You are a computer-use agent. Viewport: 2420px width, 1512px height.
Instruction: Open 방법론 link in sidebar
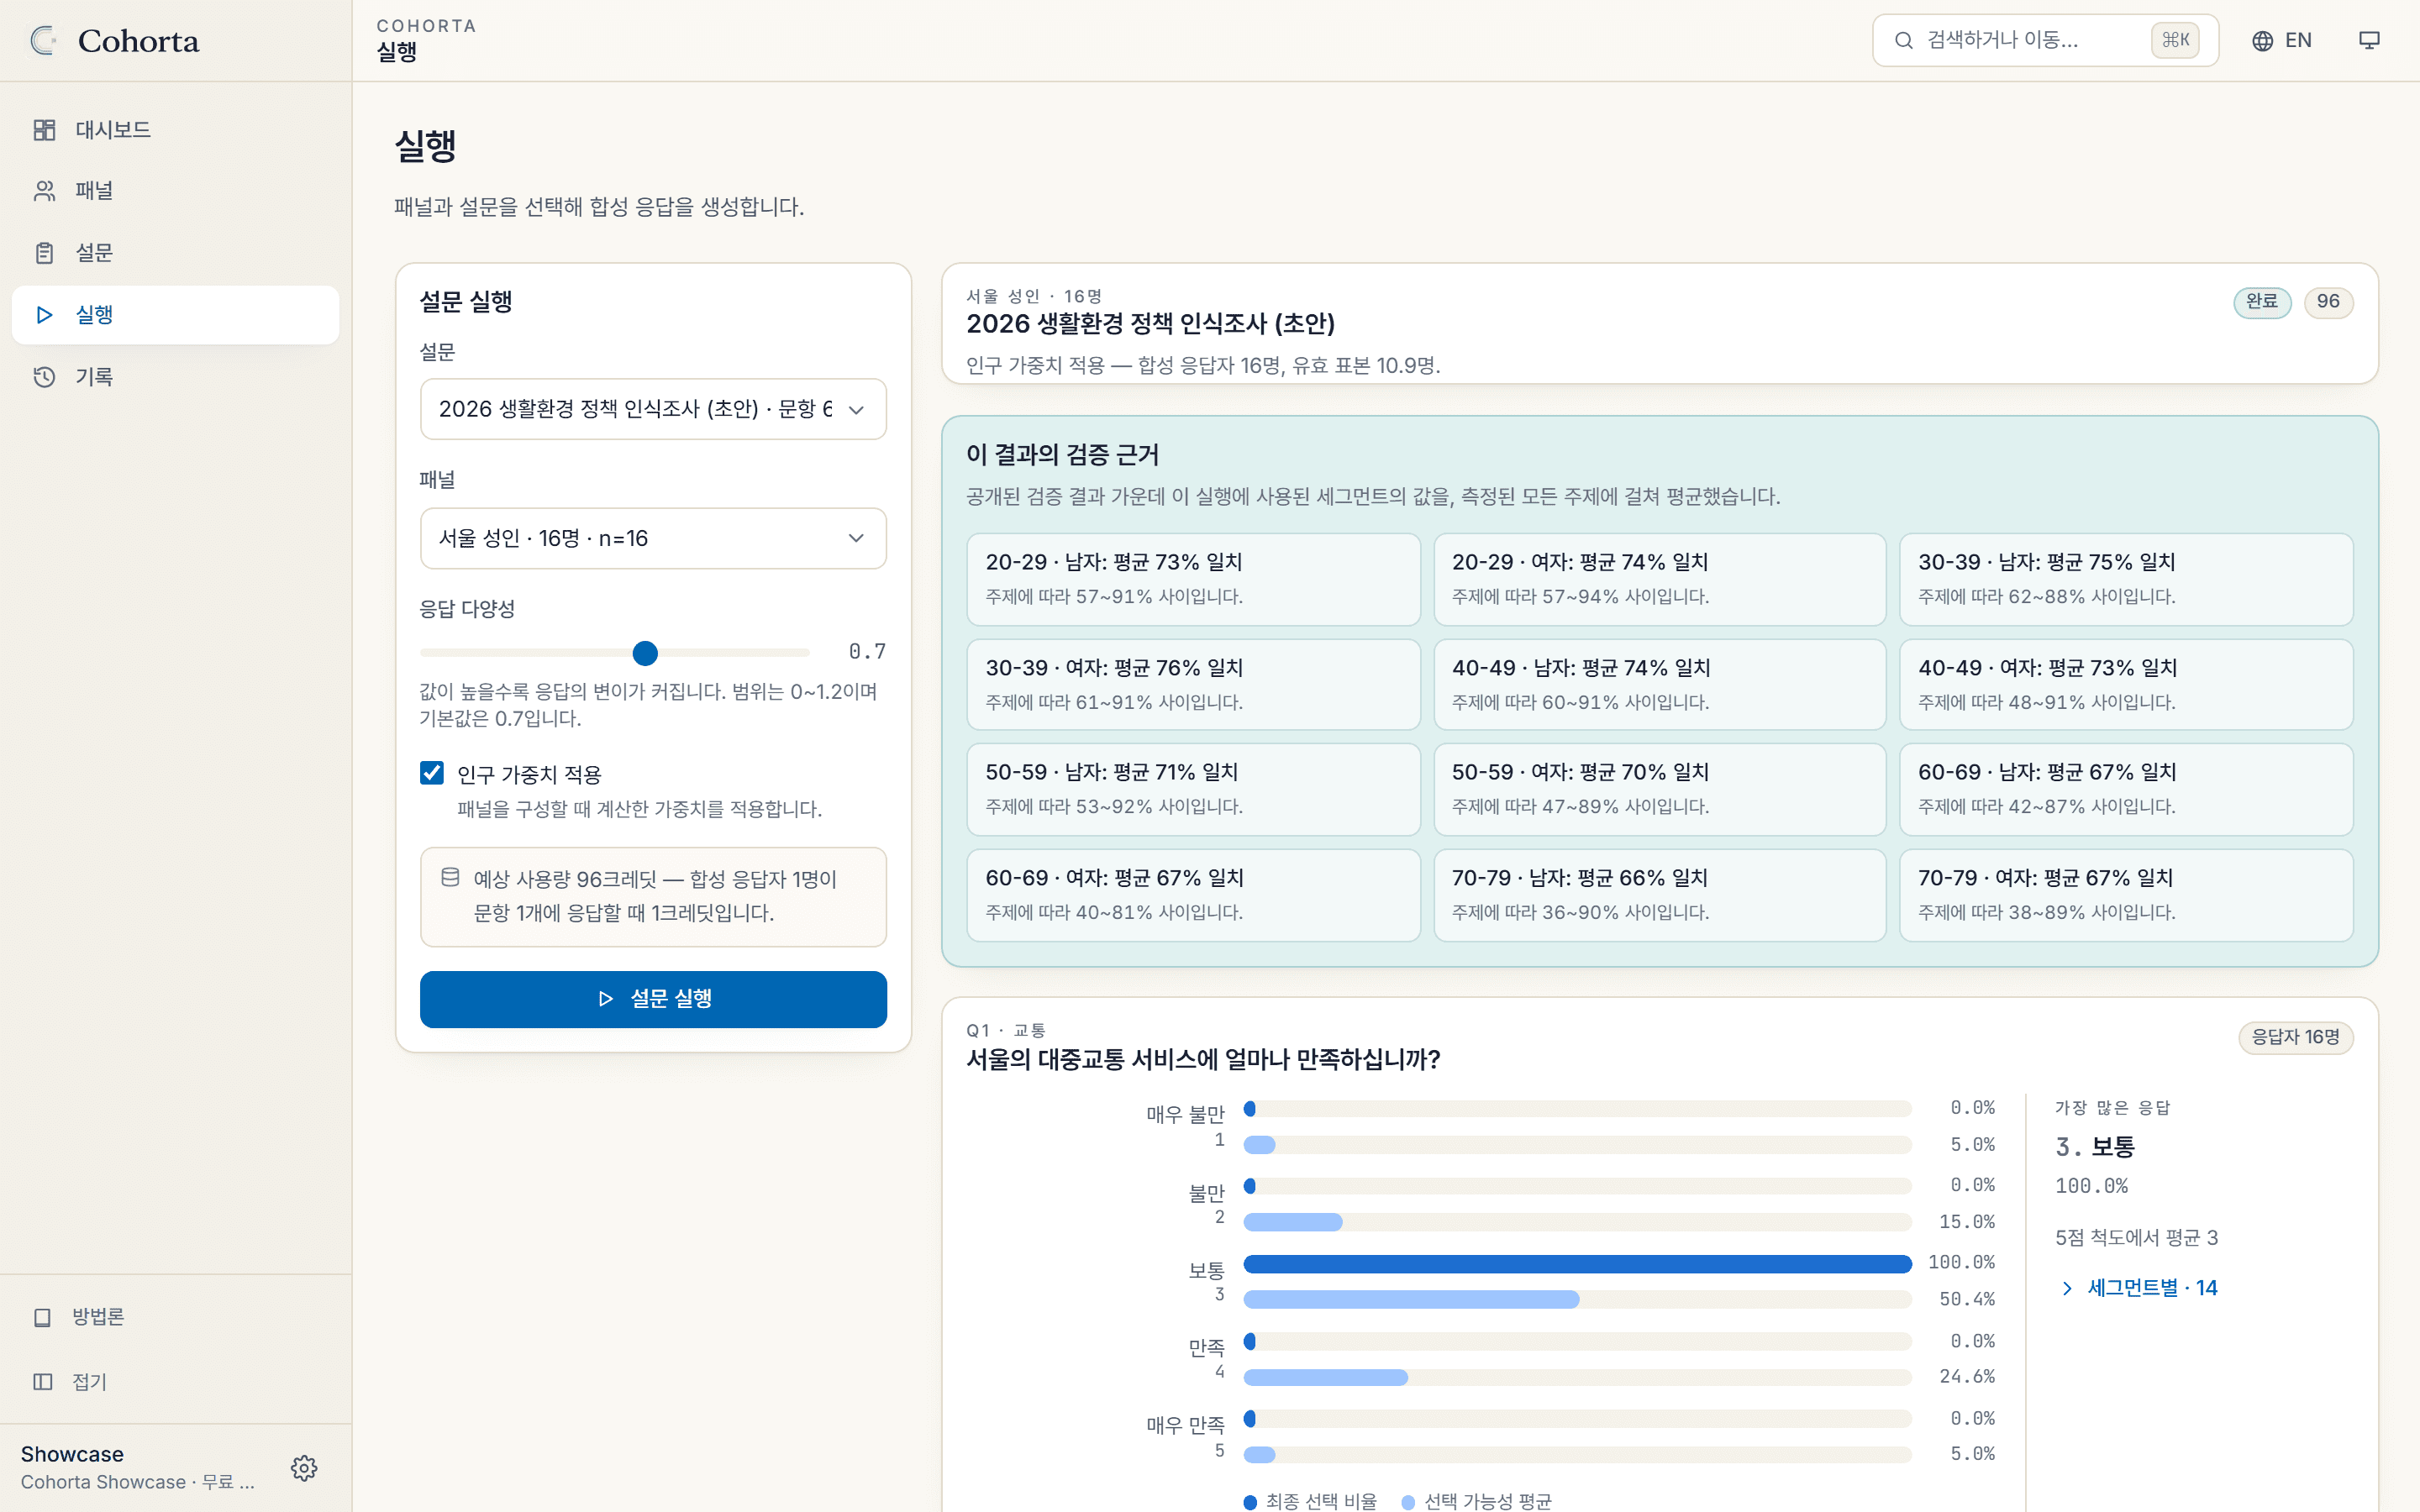(175, 1317)
